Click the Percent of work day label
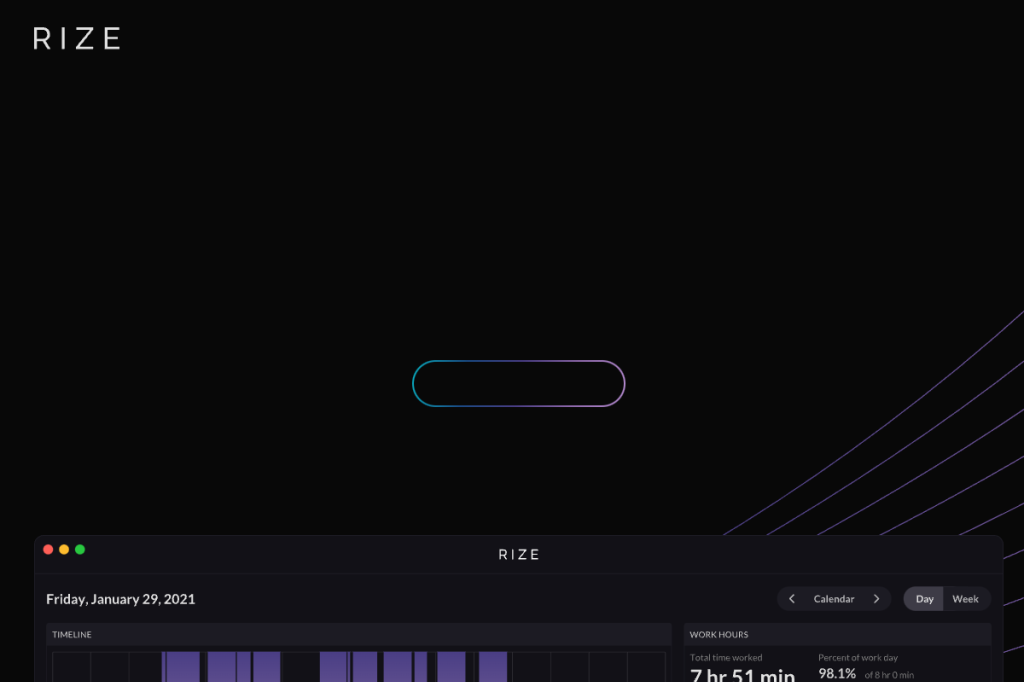Screen dimensions: 1024x682 click(x=858, y=658)
